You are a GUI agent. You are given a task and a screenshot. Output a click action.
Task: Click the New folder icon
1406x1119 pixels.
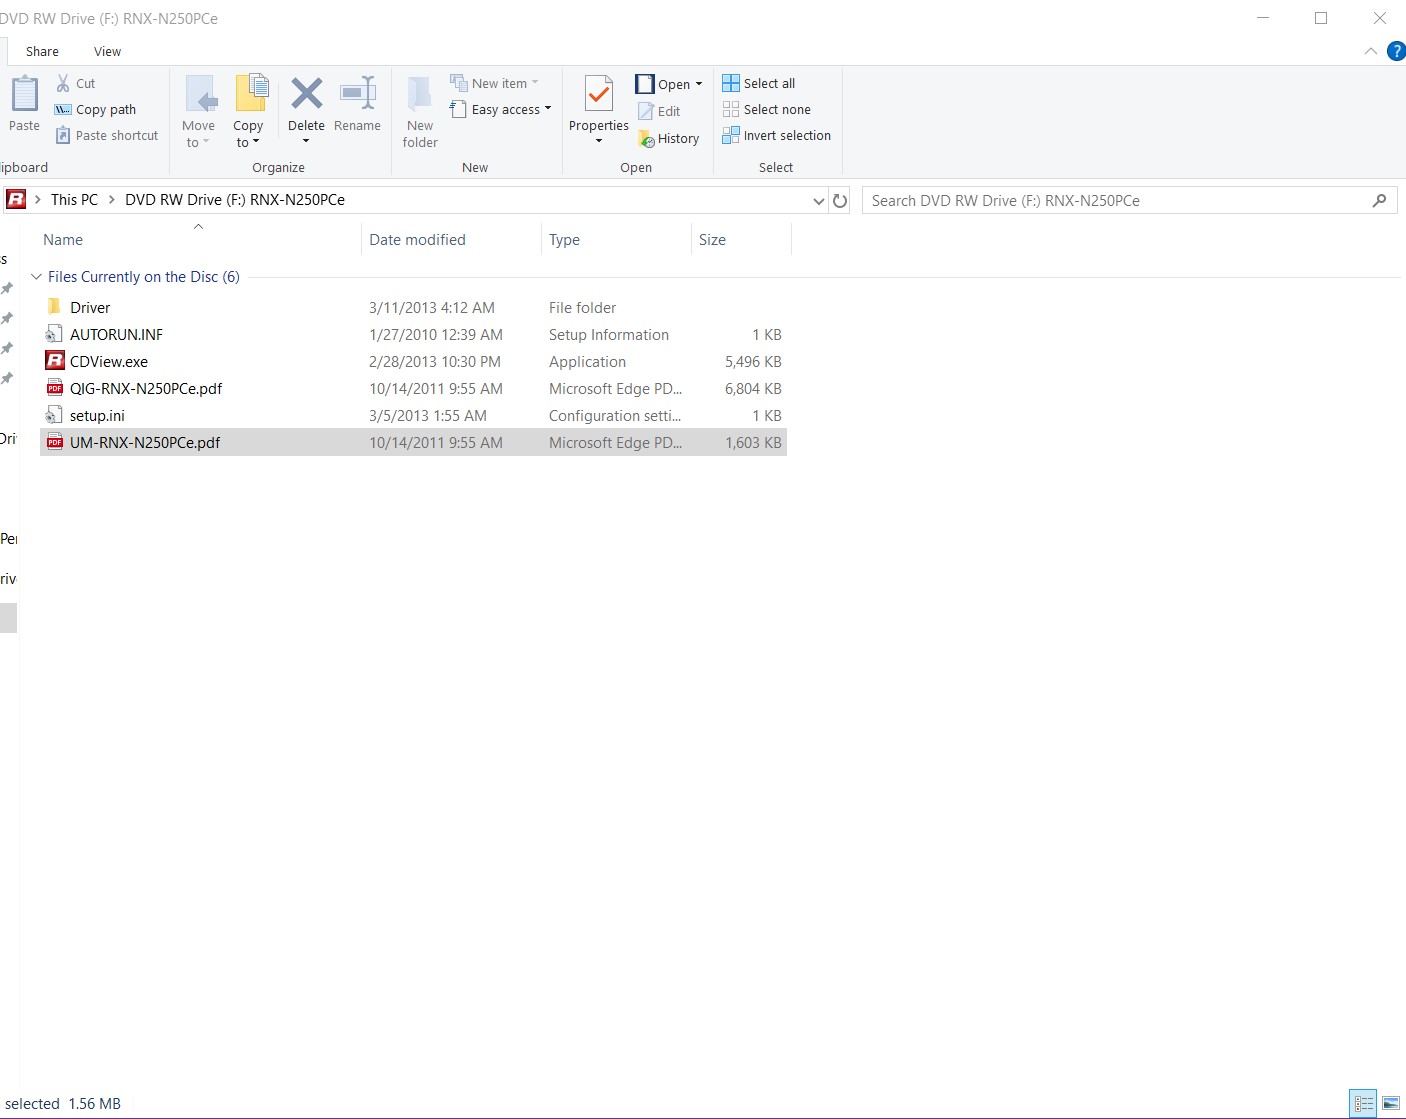point(420,95)
